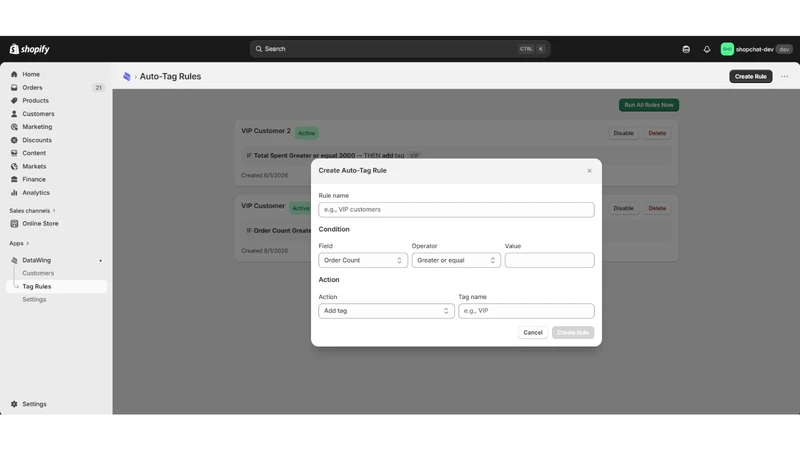Click the Cancel button in dialog
The height and width of the screenshot is (450, 800).
533,333
